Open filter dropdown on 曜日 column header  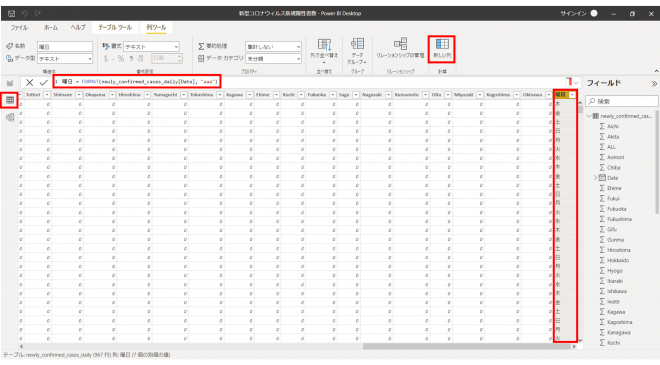pos(572,95)
